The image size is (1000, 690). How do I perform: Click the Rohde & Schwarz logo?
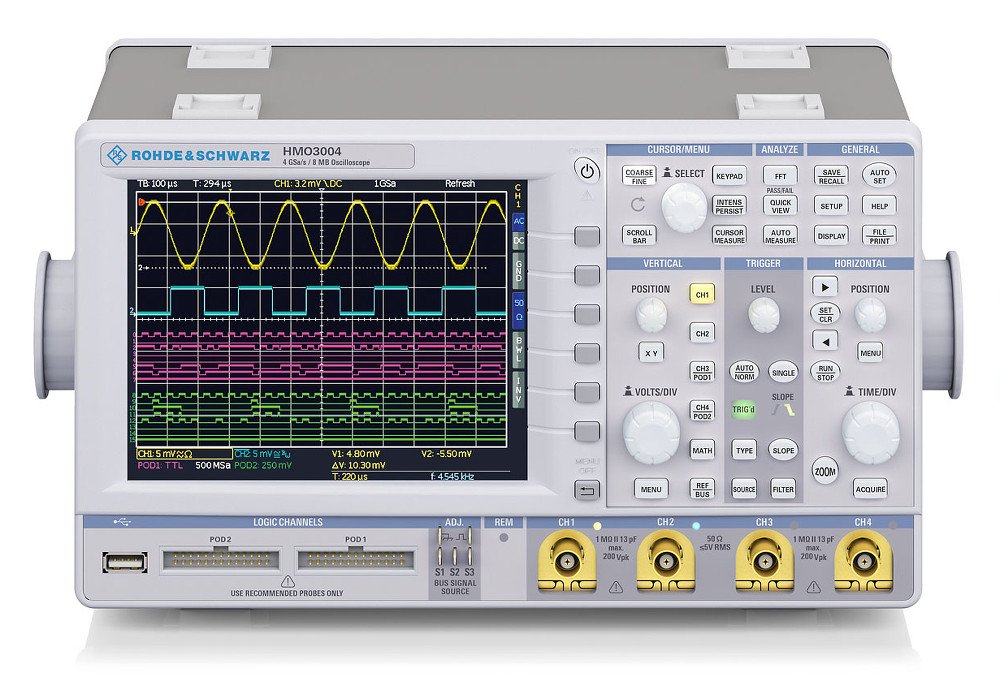coord(188,155)
